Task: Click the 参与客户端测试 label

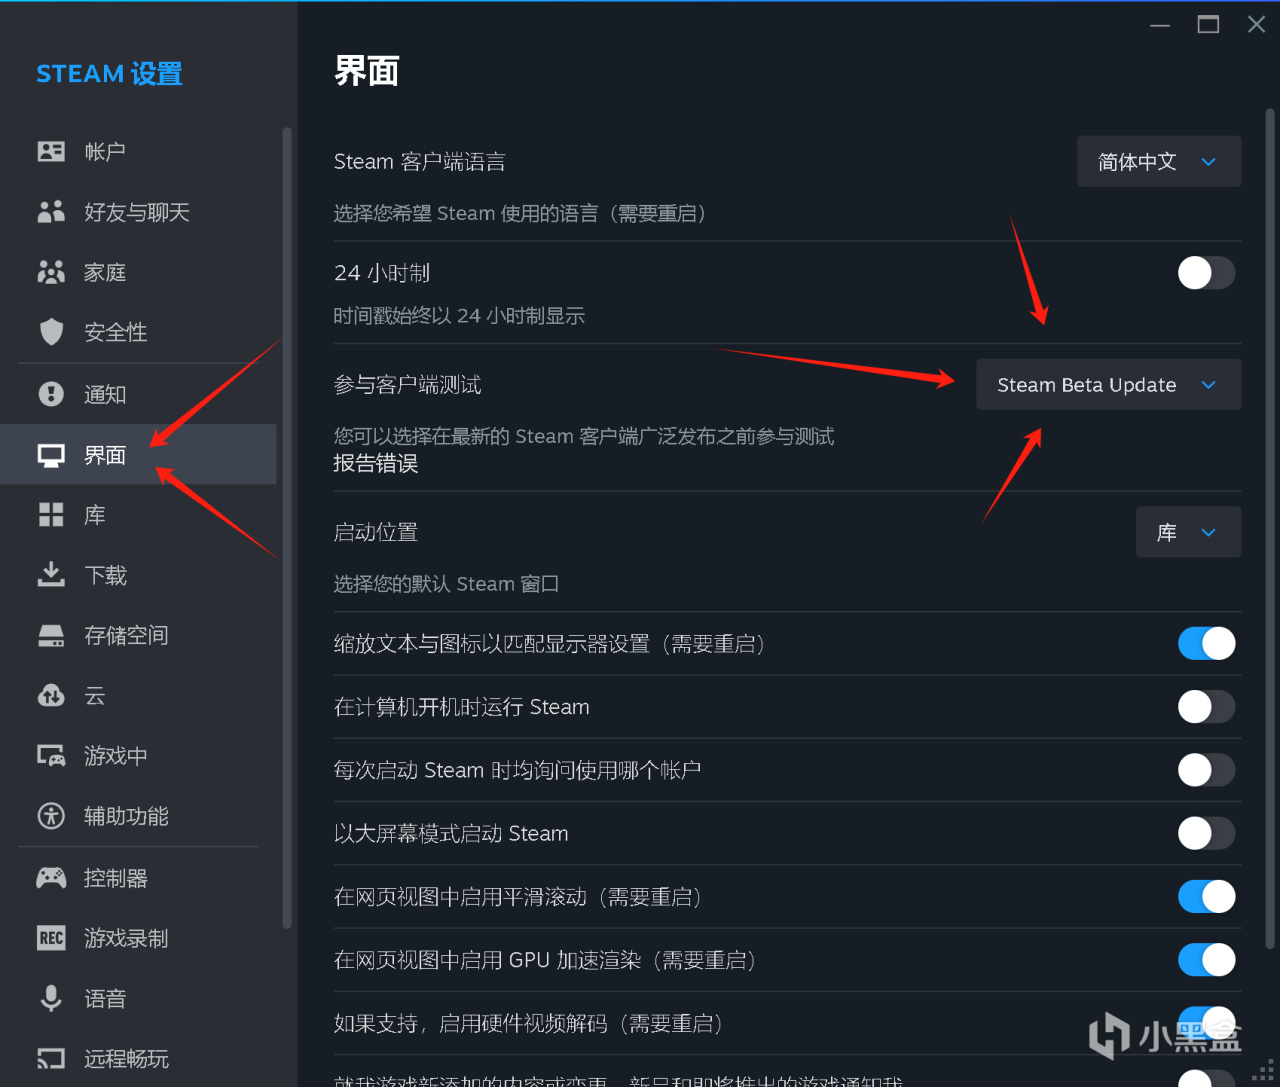Action: (x=408, y=385)
